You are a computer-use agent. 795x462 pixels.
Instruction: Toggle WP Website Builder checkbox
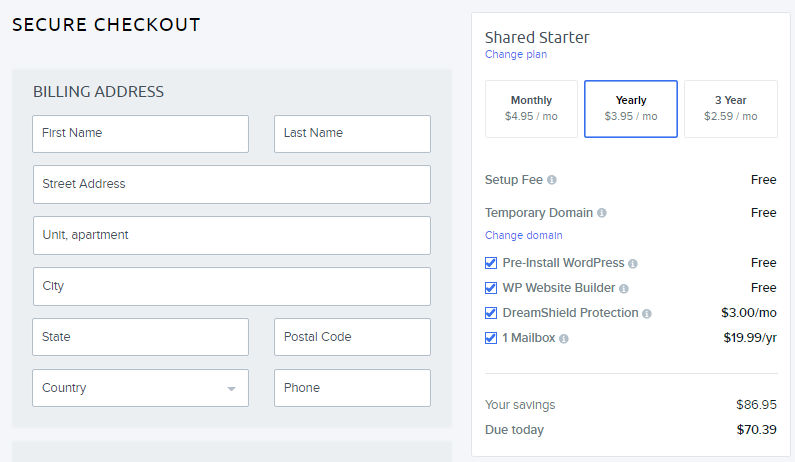coord(491,288)
